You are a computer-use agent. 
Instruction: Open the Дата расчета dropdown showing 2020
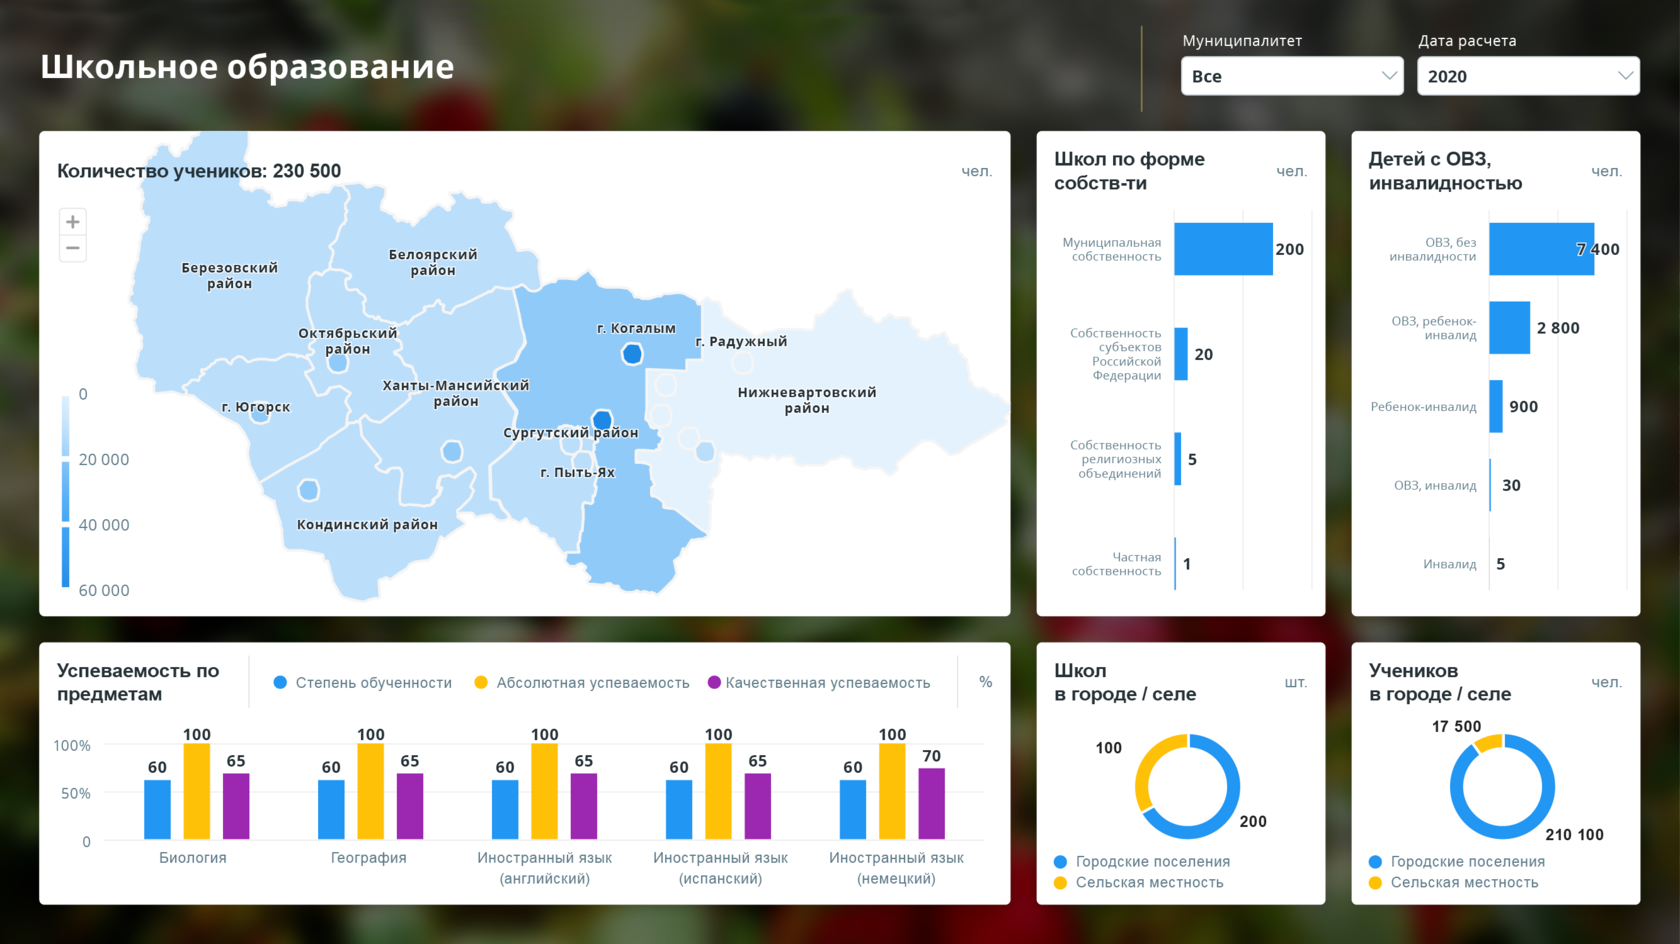[1528, 76]
